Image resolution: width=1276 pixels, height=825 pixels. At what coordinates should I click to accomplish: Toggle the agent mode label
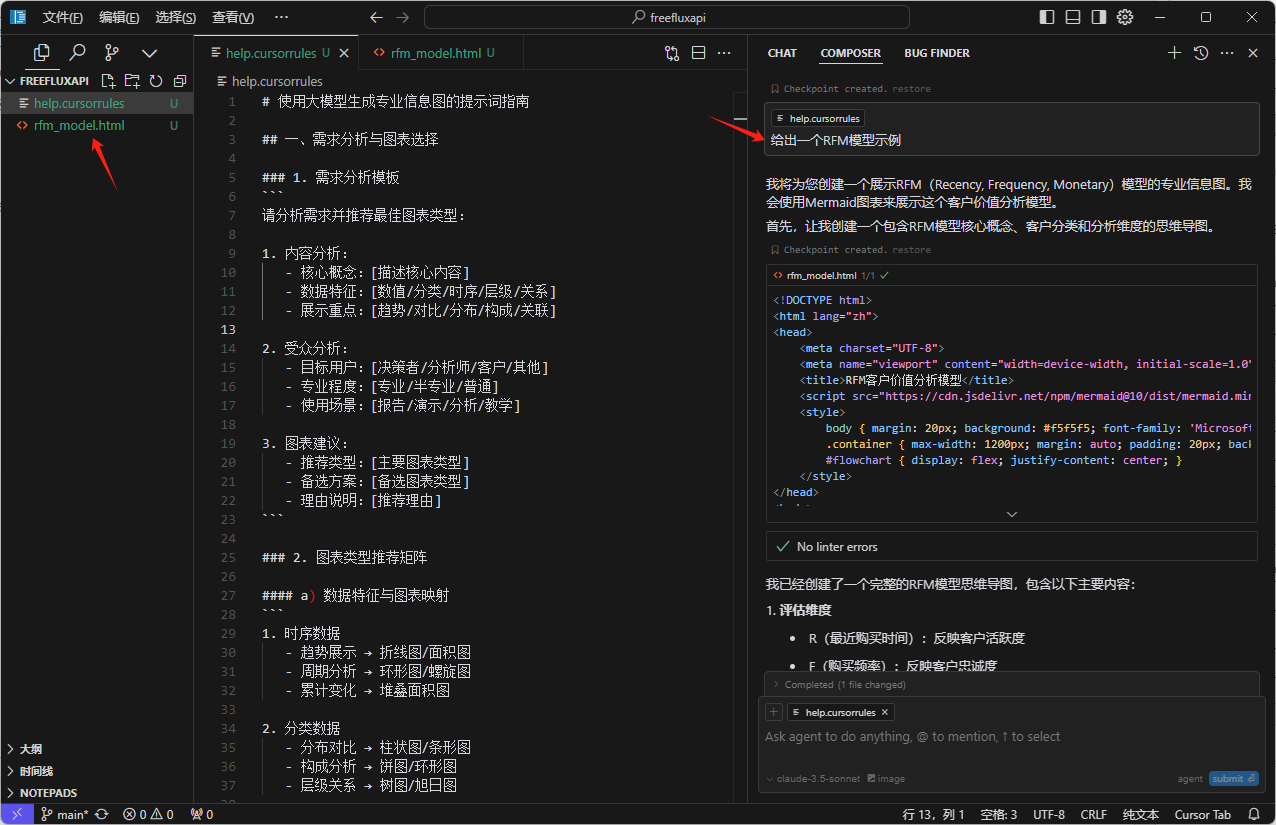(x=1190, y=779)
